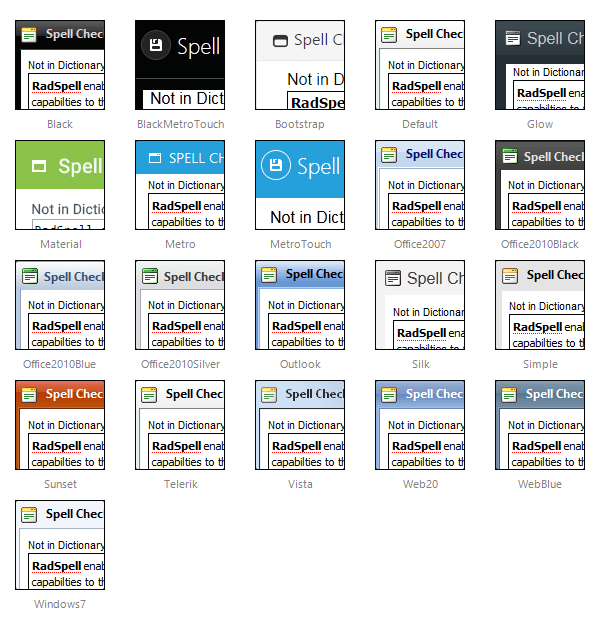
Task: Click the 'Vista' caption text
Action: 300,484
